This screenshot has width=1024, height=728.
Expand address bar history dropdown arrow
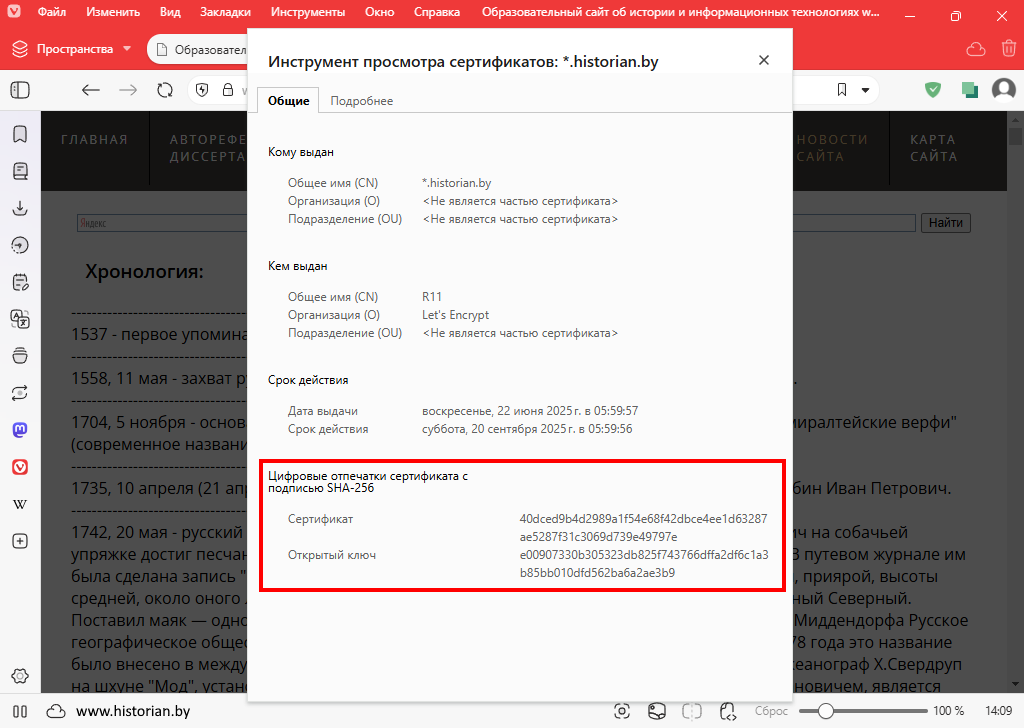[x=865, y=90]
